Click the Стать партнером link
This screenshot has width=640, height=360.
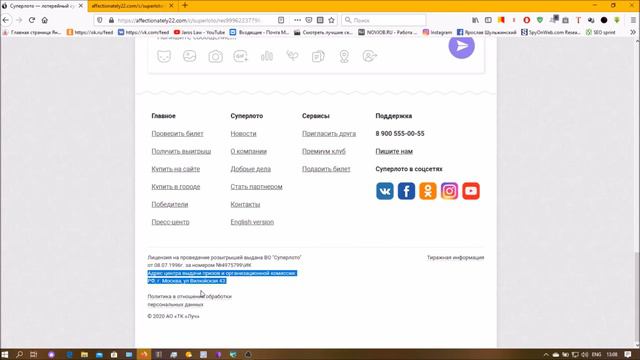pos(256,187)
